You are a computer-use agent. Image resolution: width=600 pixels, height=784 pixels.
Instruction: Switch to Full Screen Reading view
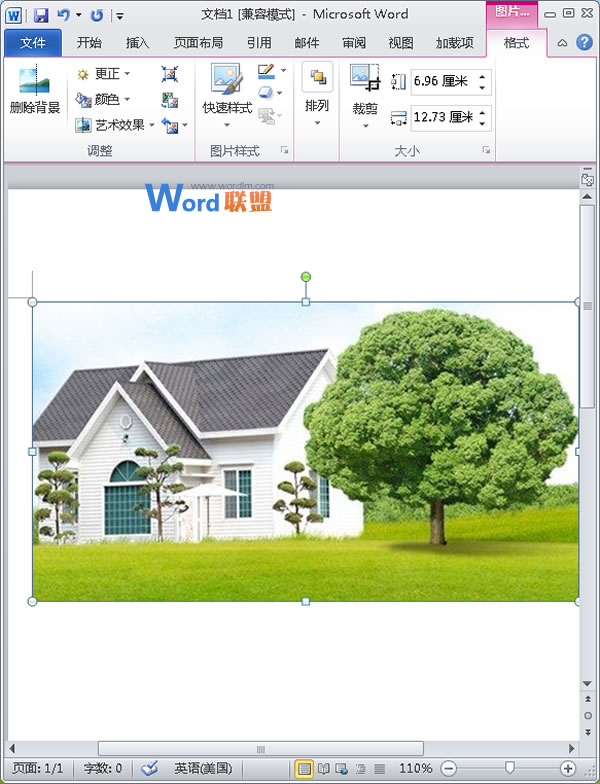pos(324,768)
